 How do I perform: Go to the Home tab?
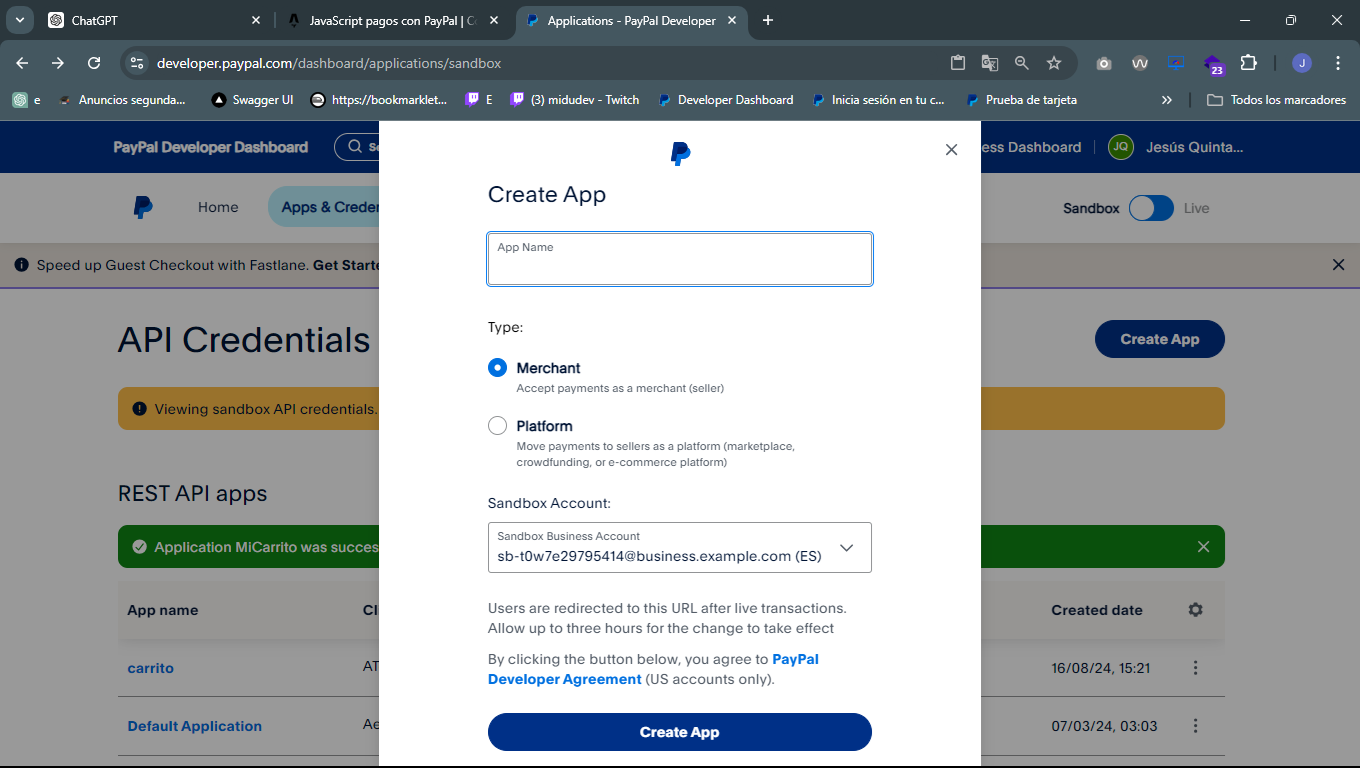[x=218, y=207]
